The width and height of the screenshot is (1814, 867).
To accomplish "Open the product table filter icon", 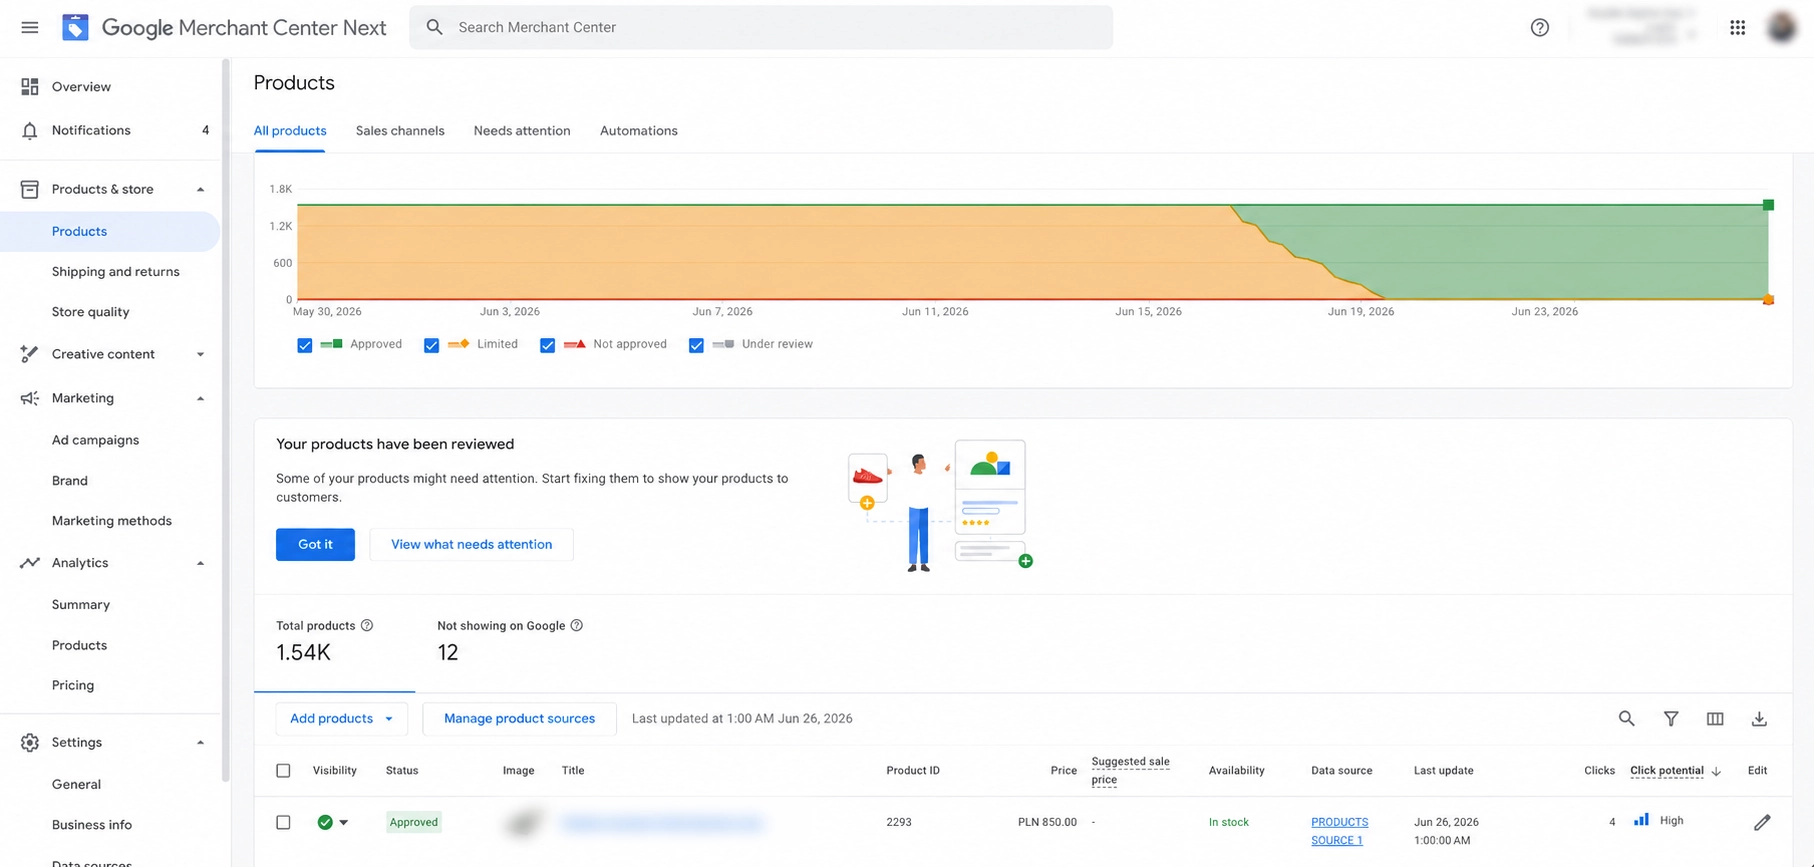I will tap(1670, 718).
